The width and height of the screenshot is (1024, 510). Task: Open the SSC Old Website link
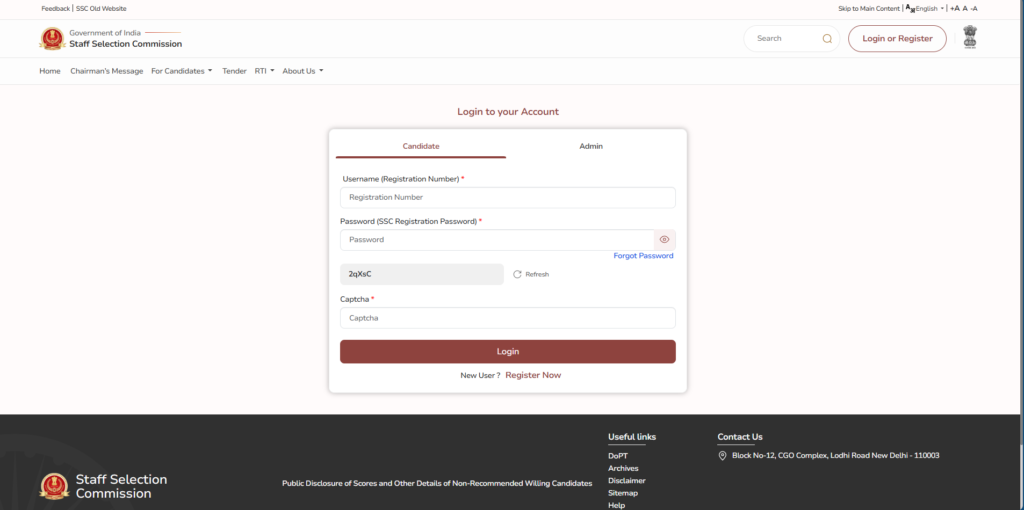coord(101,8)
